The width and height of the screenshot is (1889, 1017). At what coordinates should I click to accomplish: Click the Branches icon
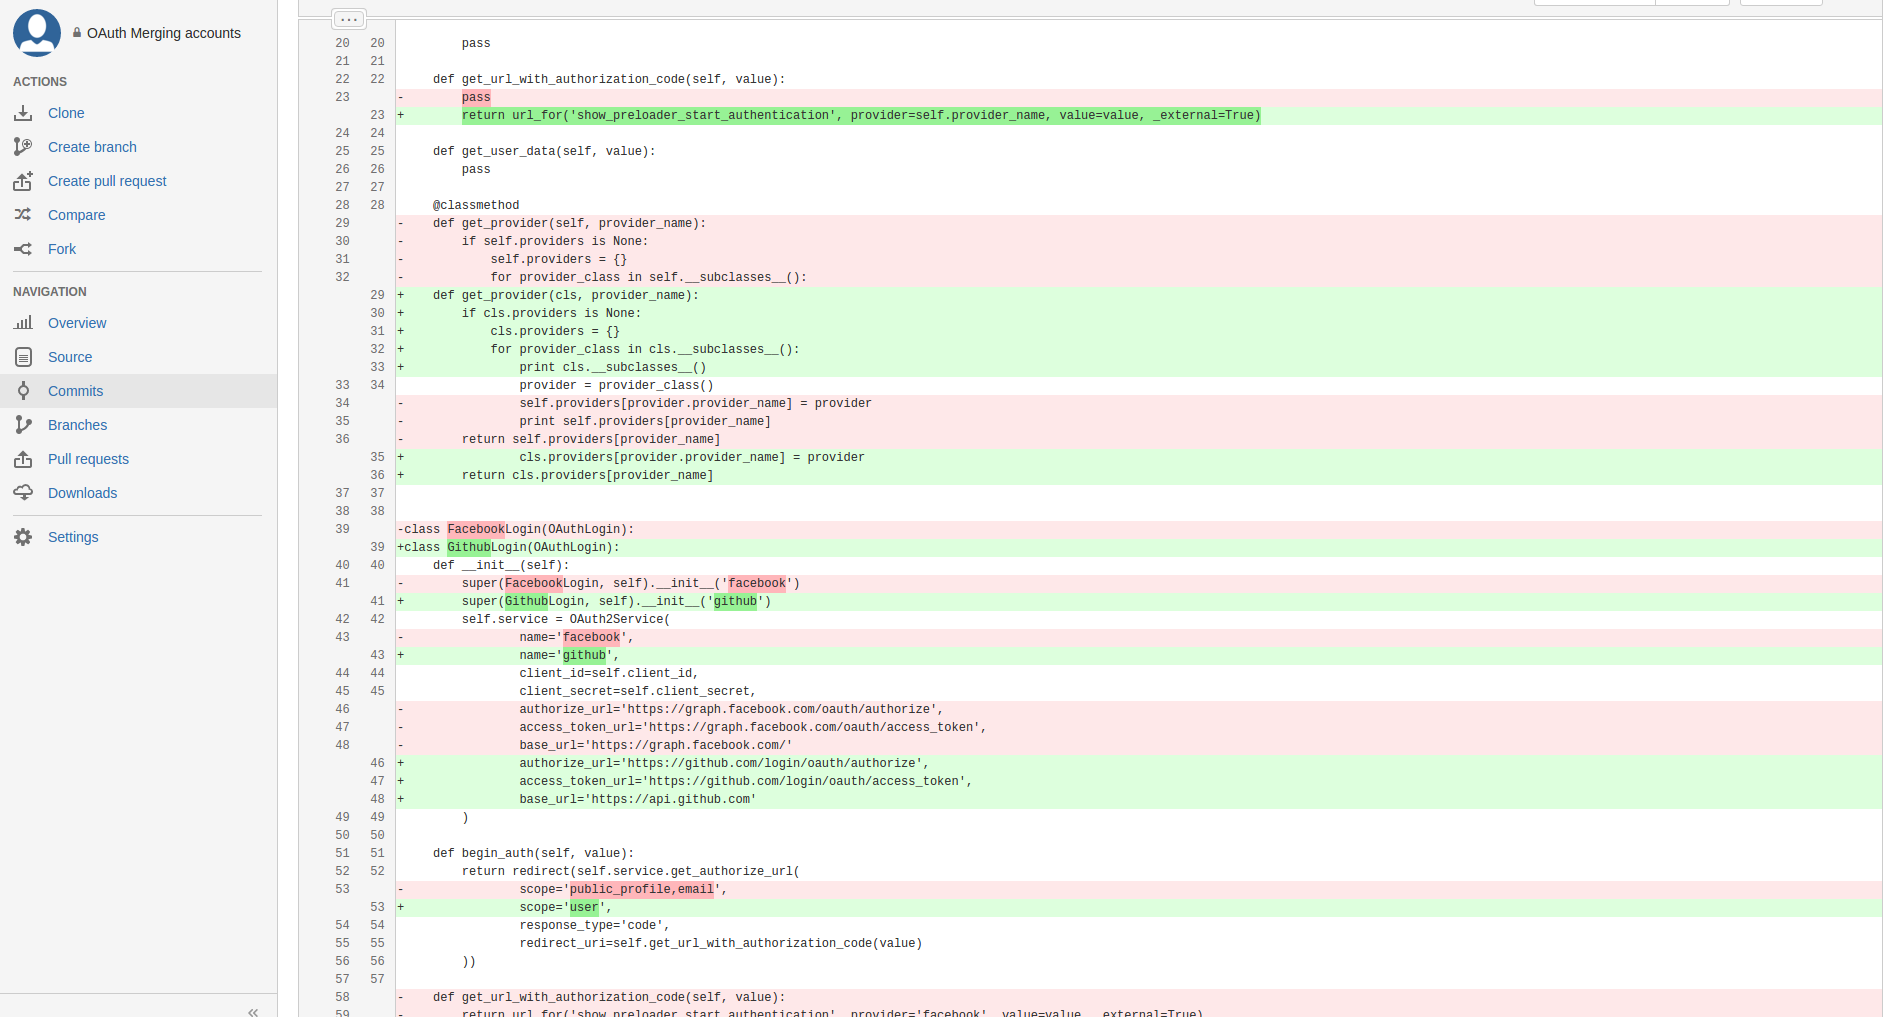point(23,425)
